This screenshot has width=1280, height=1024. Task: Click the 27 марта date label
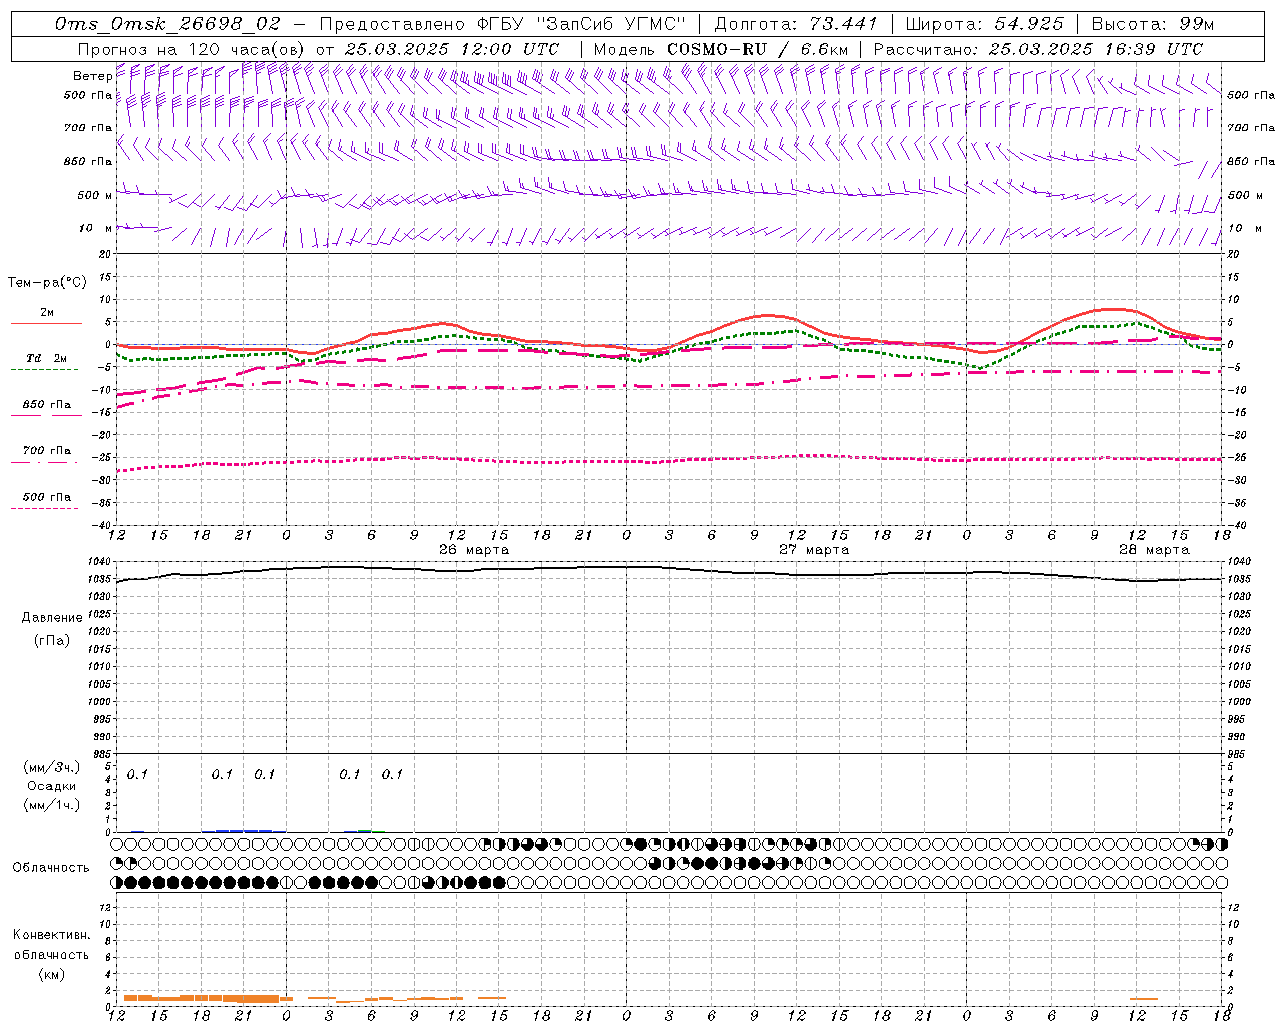(x=814, y=550)
